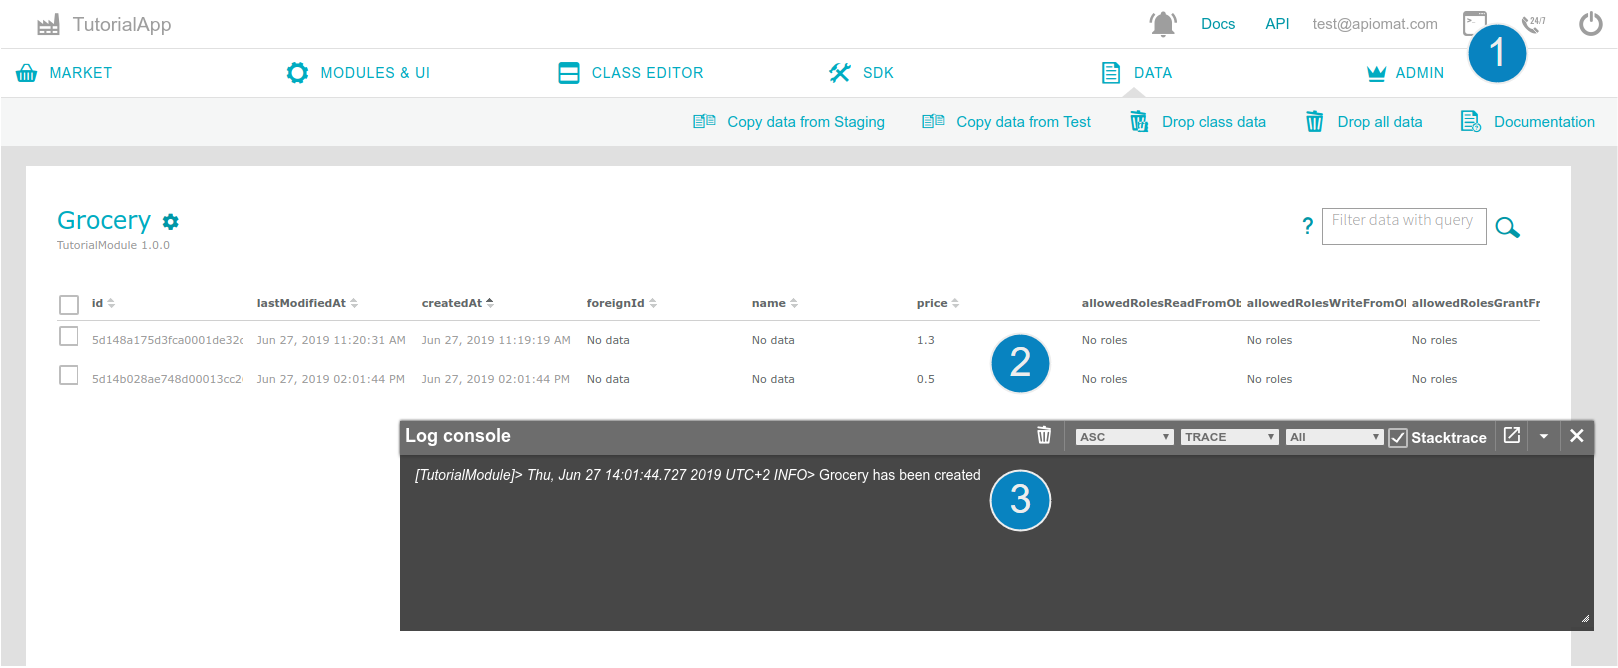1618x668 pixels.
Task: Click the Grocery has been created log entry
Action: [698, 475]
